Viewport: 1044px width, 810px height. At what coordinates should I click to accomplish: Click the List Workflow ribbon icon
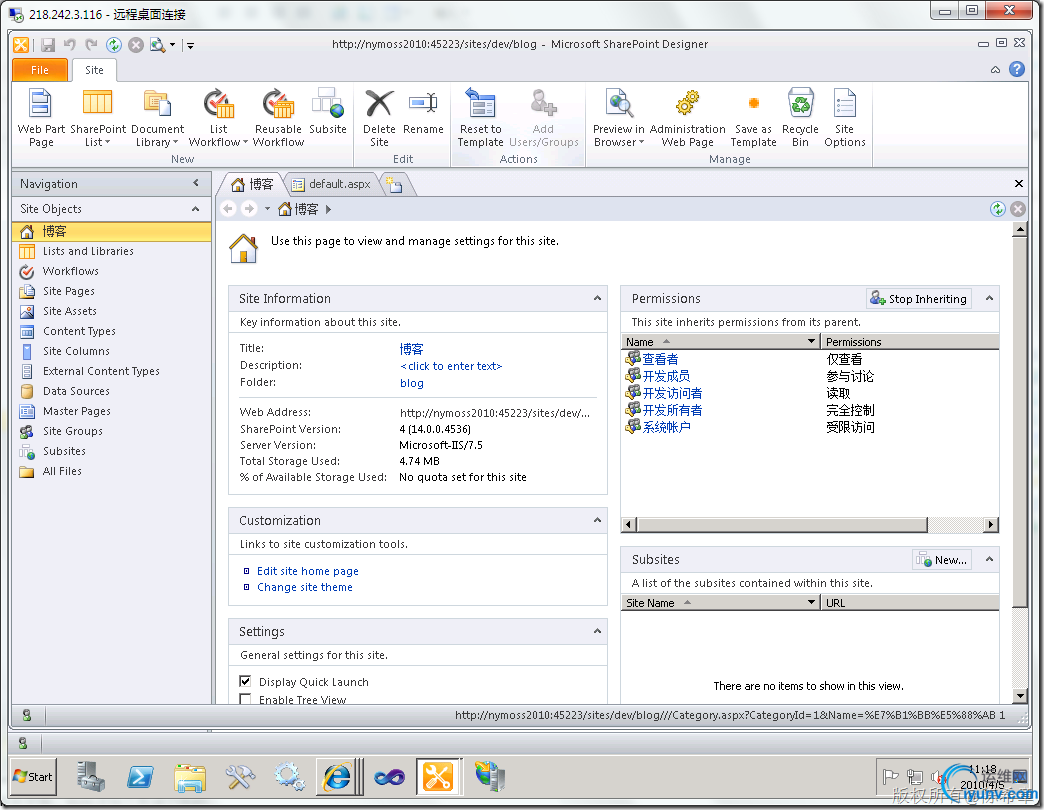coord(218,117)
